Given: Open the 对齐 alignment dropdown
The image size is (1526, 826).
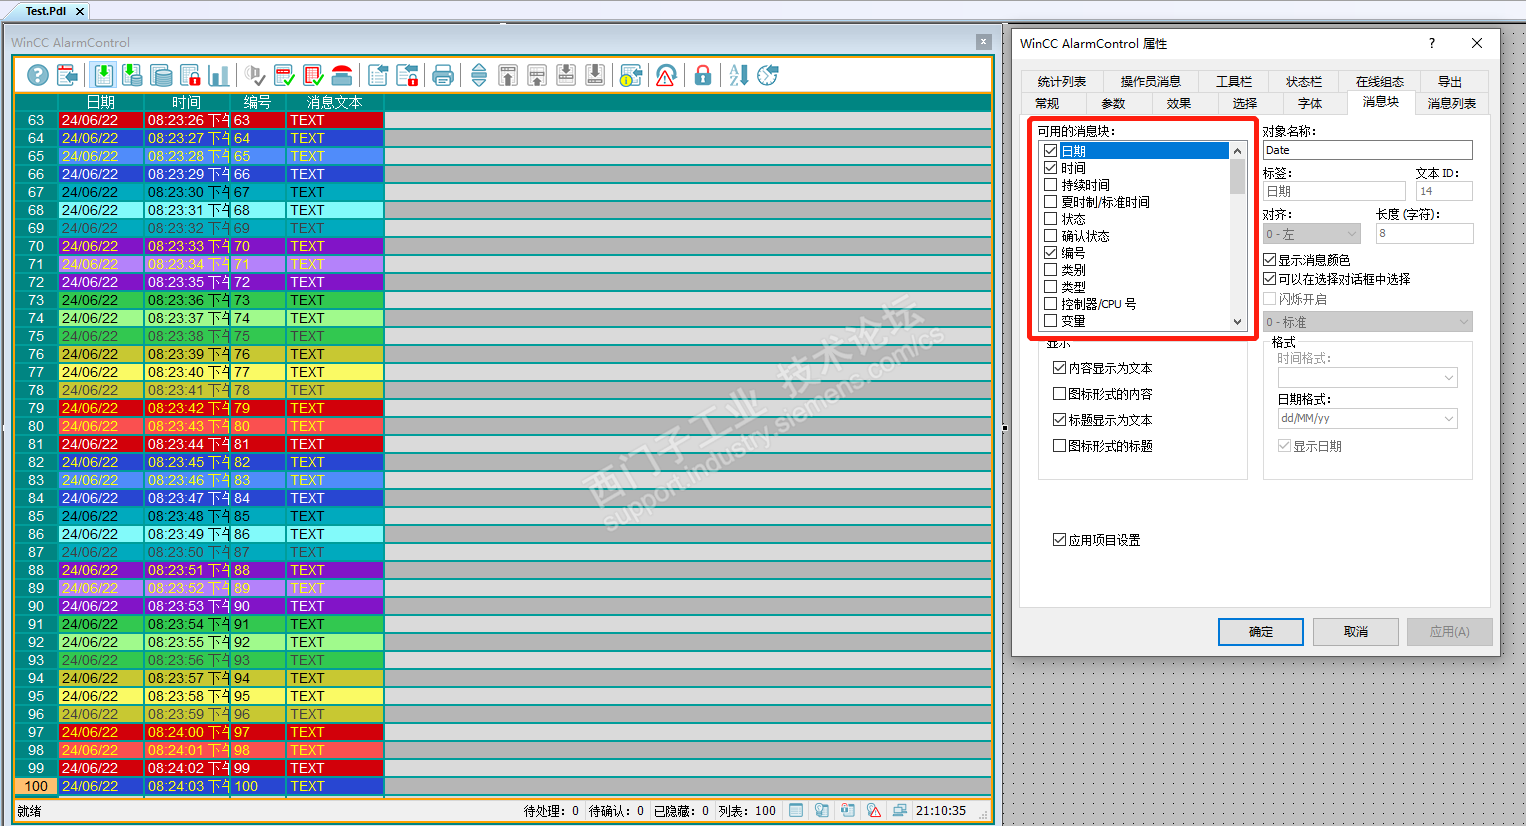Looking at the screenshot, I should pyautogui.click(x=1312, y=234).
